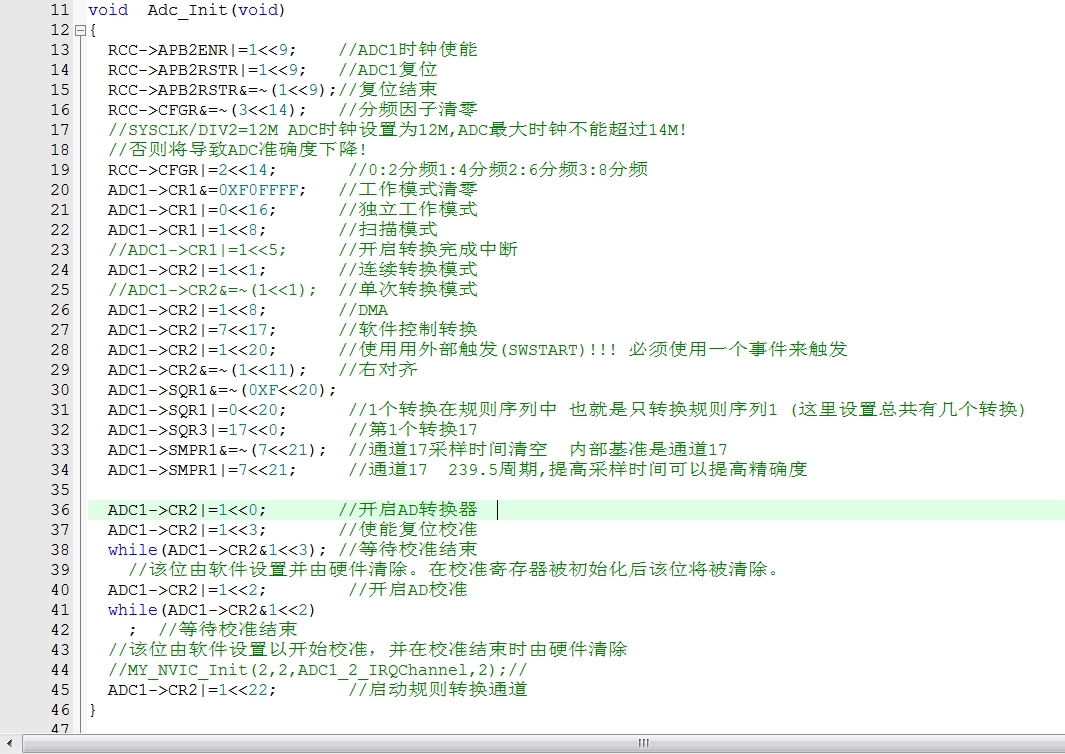Click the line 'ADC1->CR1|=1<<8;'
1065x754 pixels.
point(187,230)
